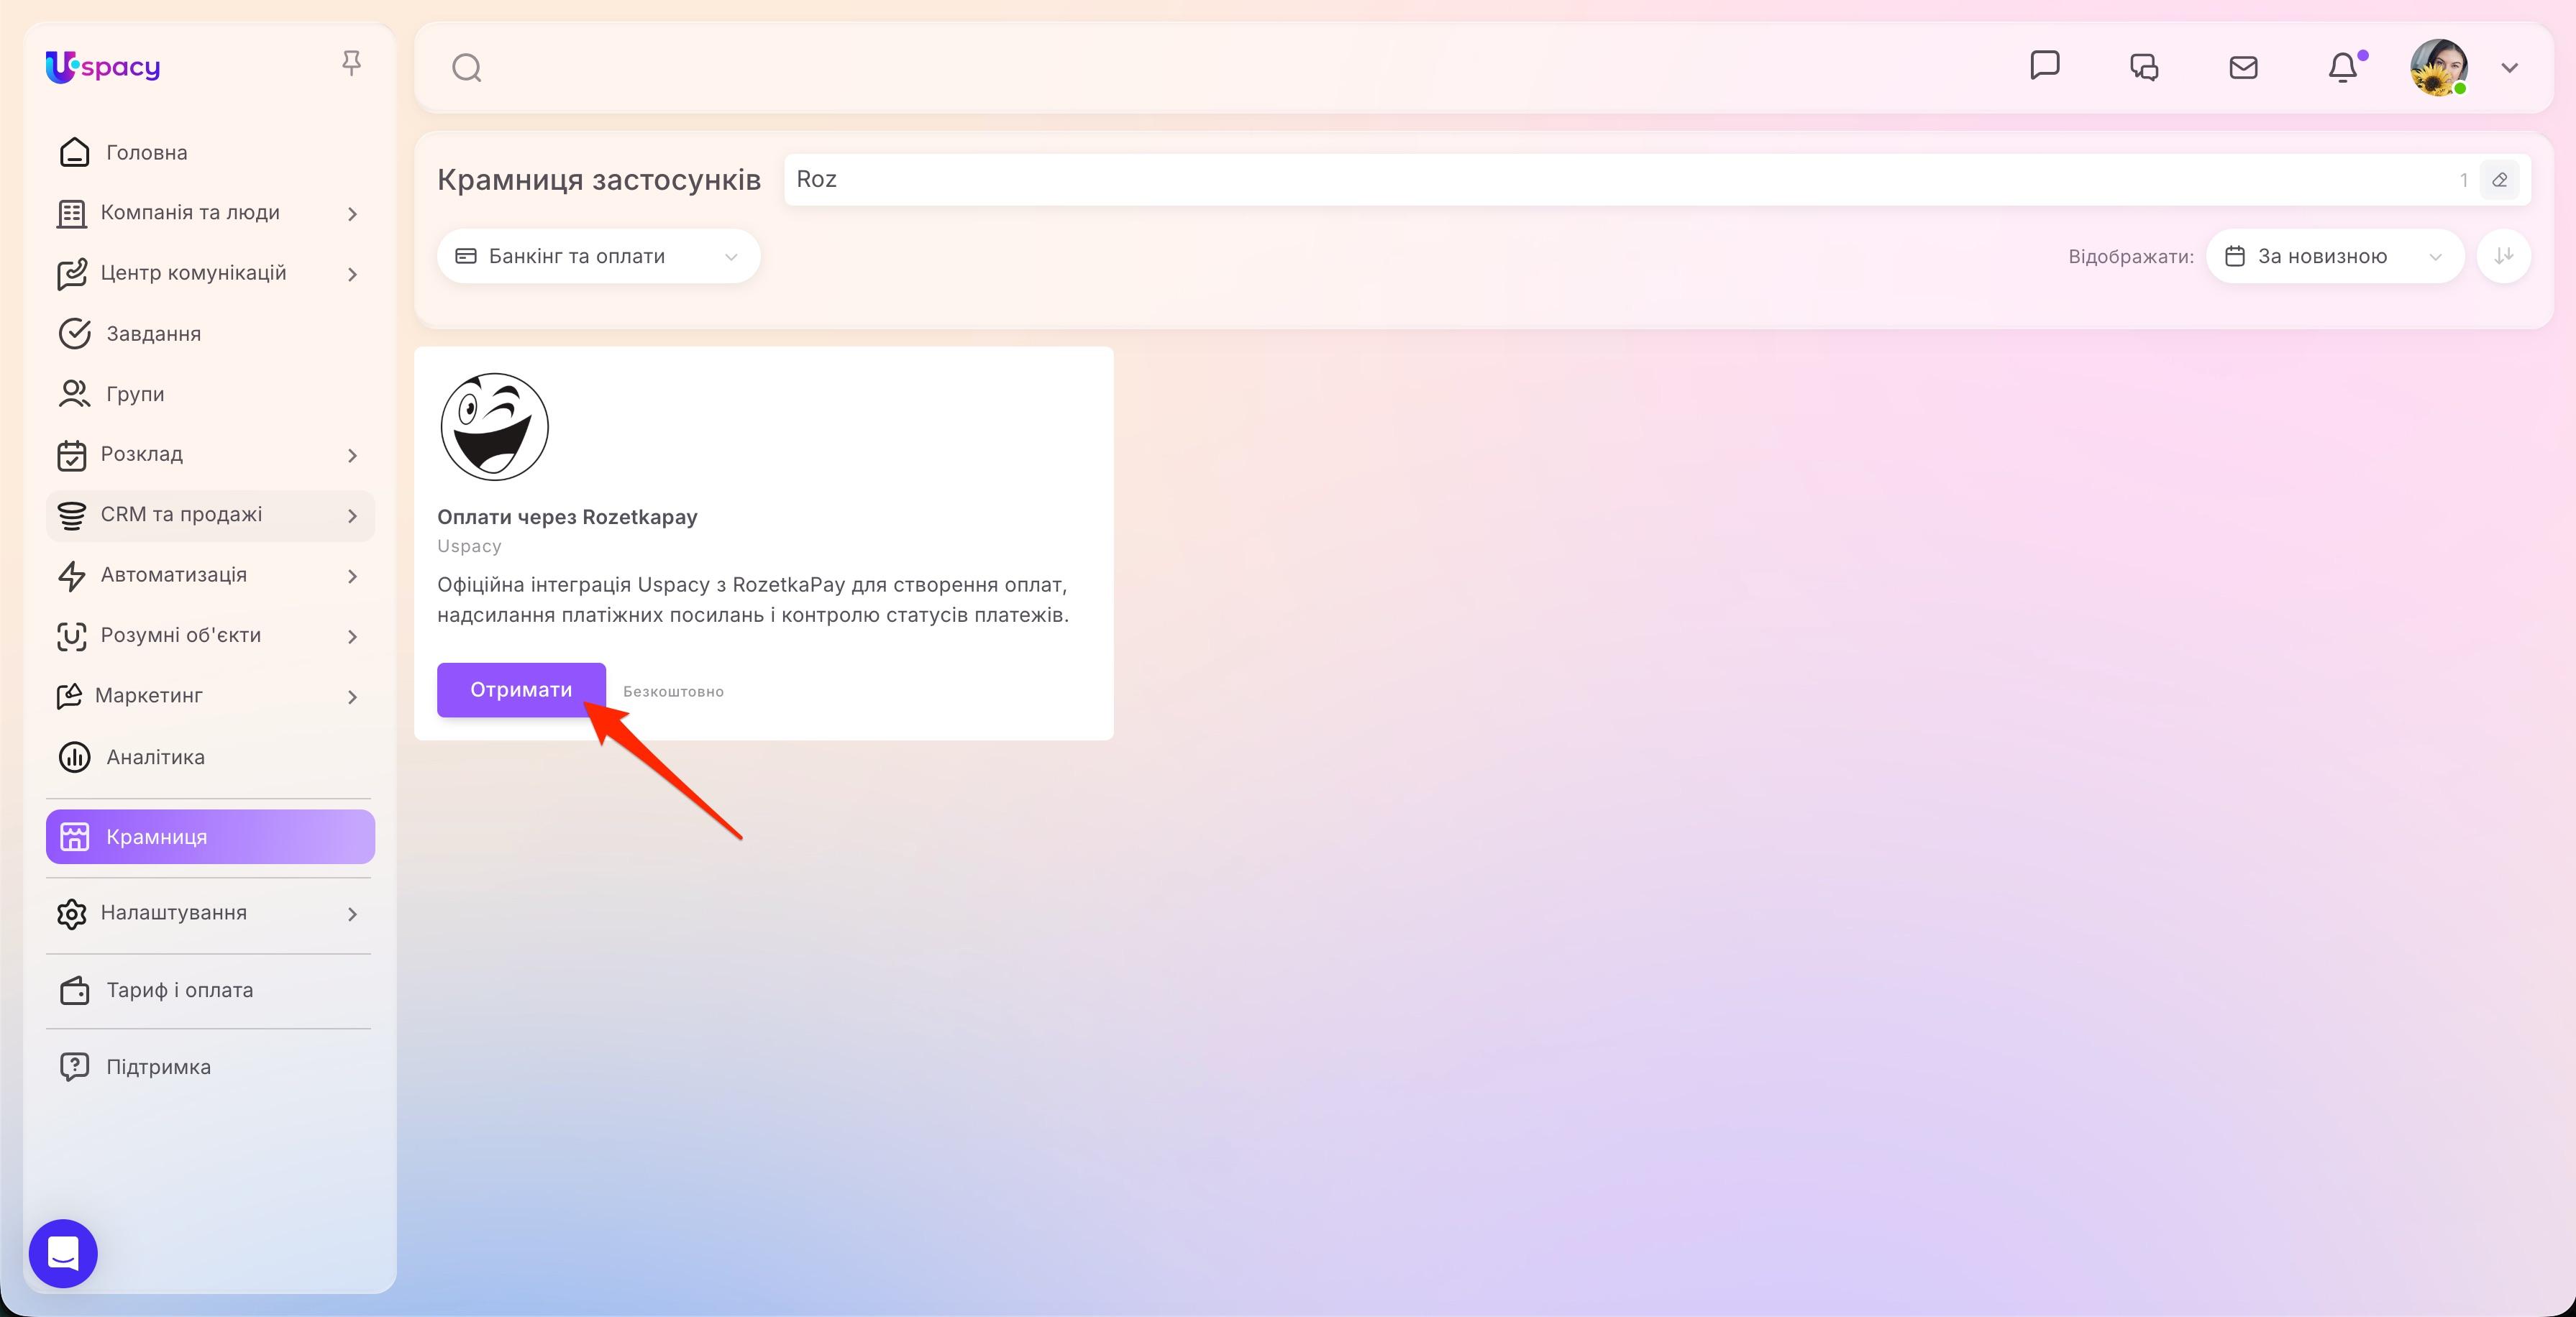Open the chat bubble icon in header
Image resolution: width=2576 pixels, height=1317 pixels.
pos(2045,66)
